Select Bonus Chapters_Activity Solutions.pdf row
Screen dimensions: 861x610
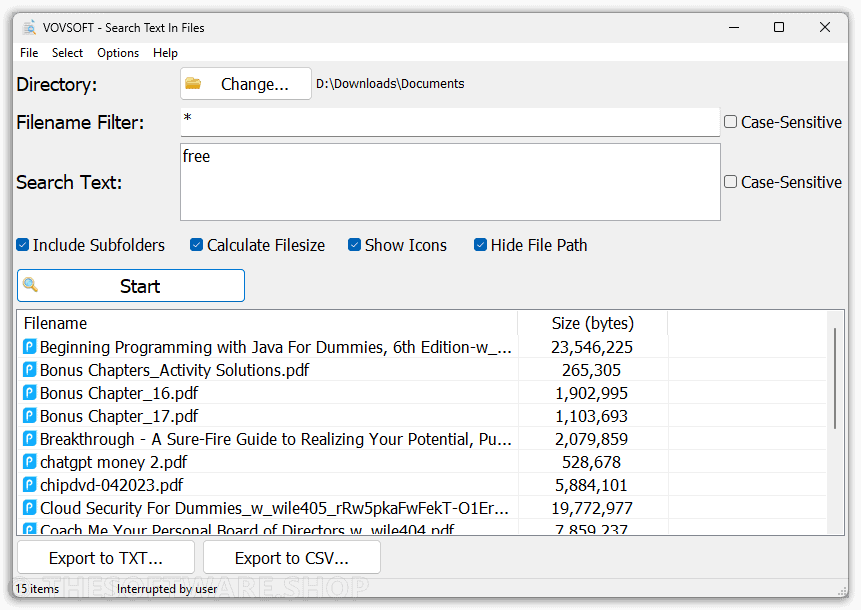(x=423, y=370)
